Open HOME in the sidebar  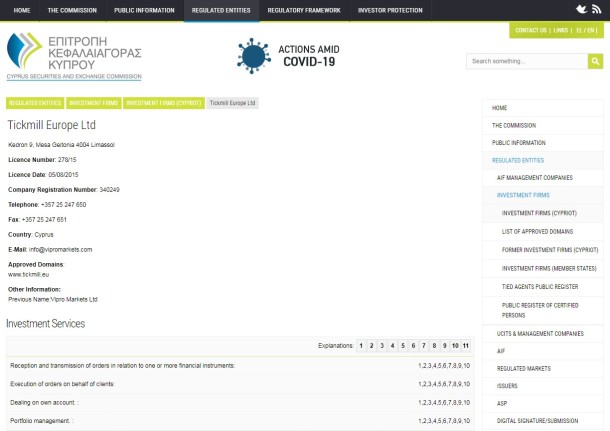coord(543,108)
